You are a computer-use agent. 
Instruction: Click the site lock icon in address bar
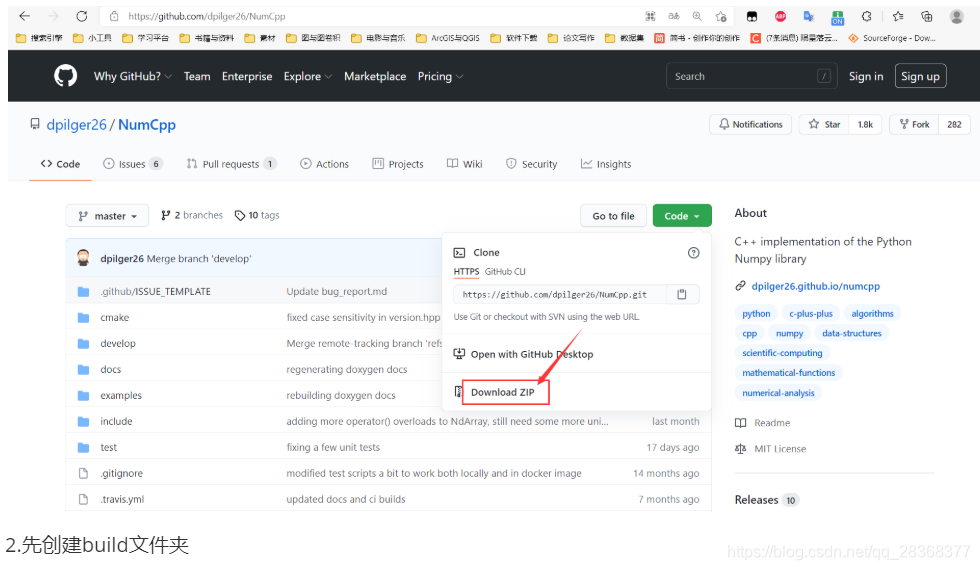114,16
